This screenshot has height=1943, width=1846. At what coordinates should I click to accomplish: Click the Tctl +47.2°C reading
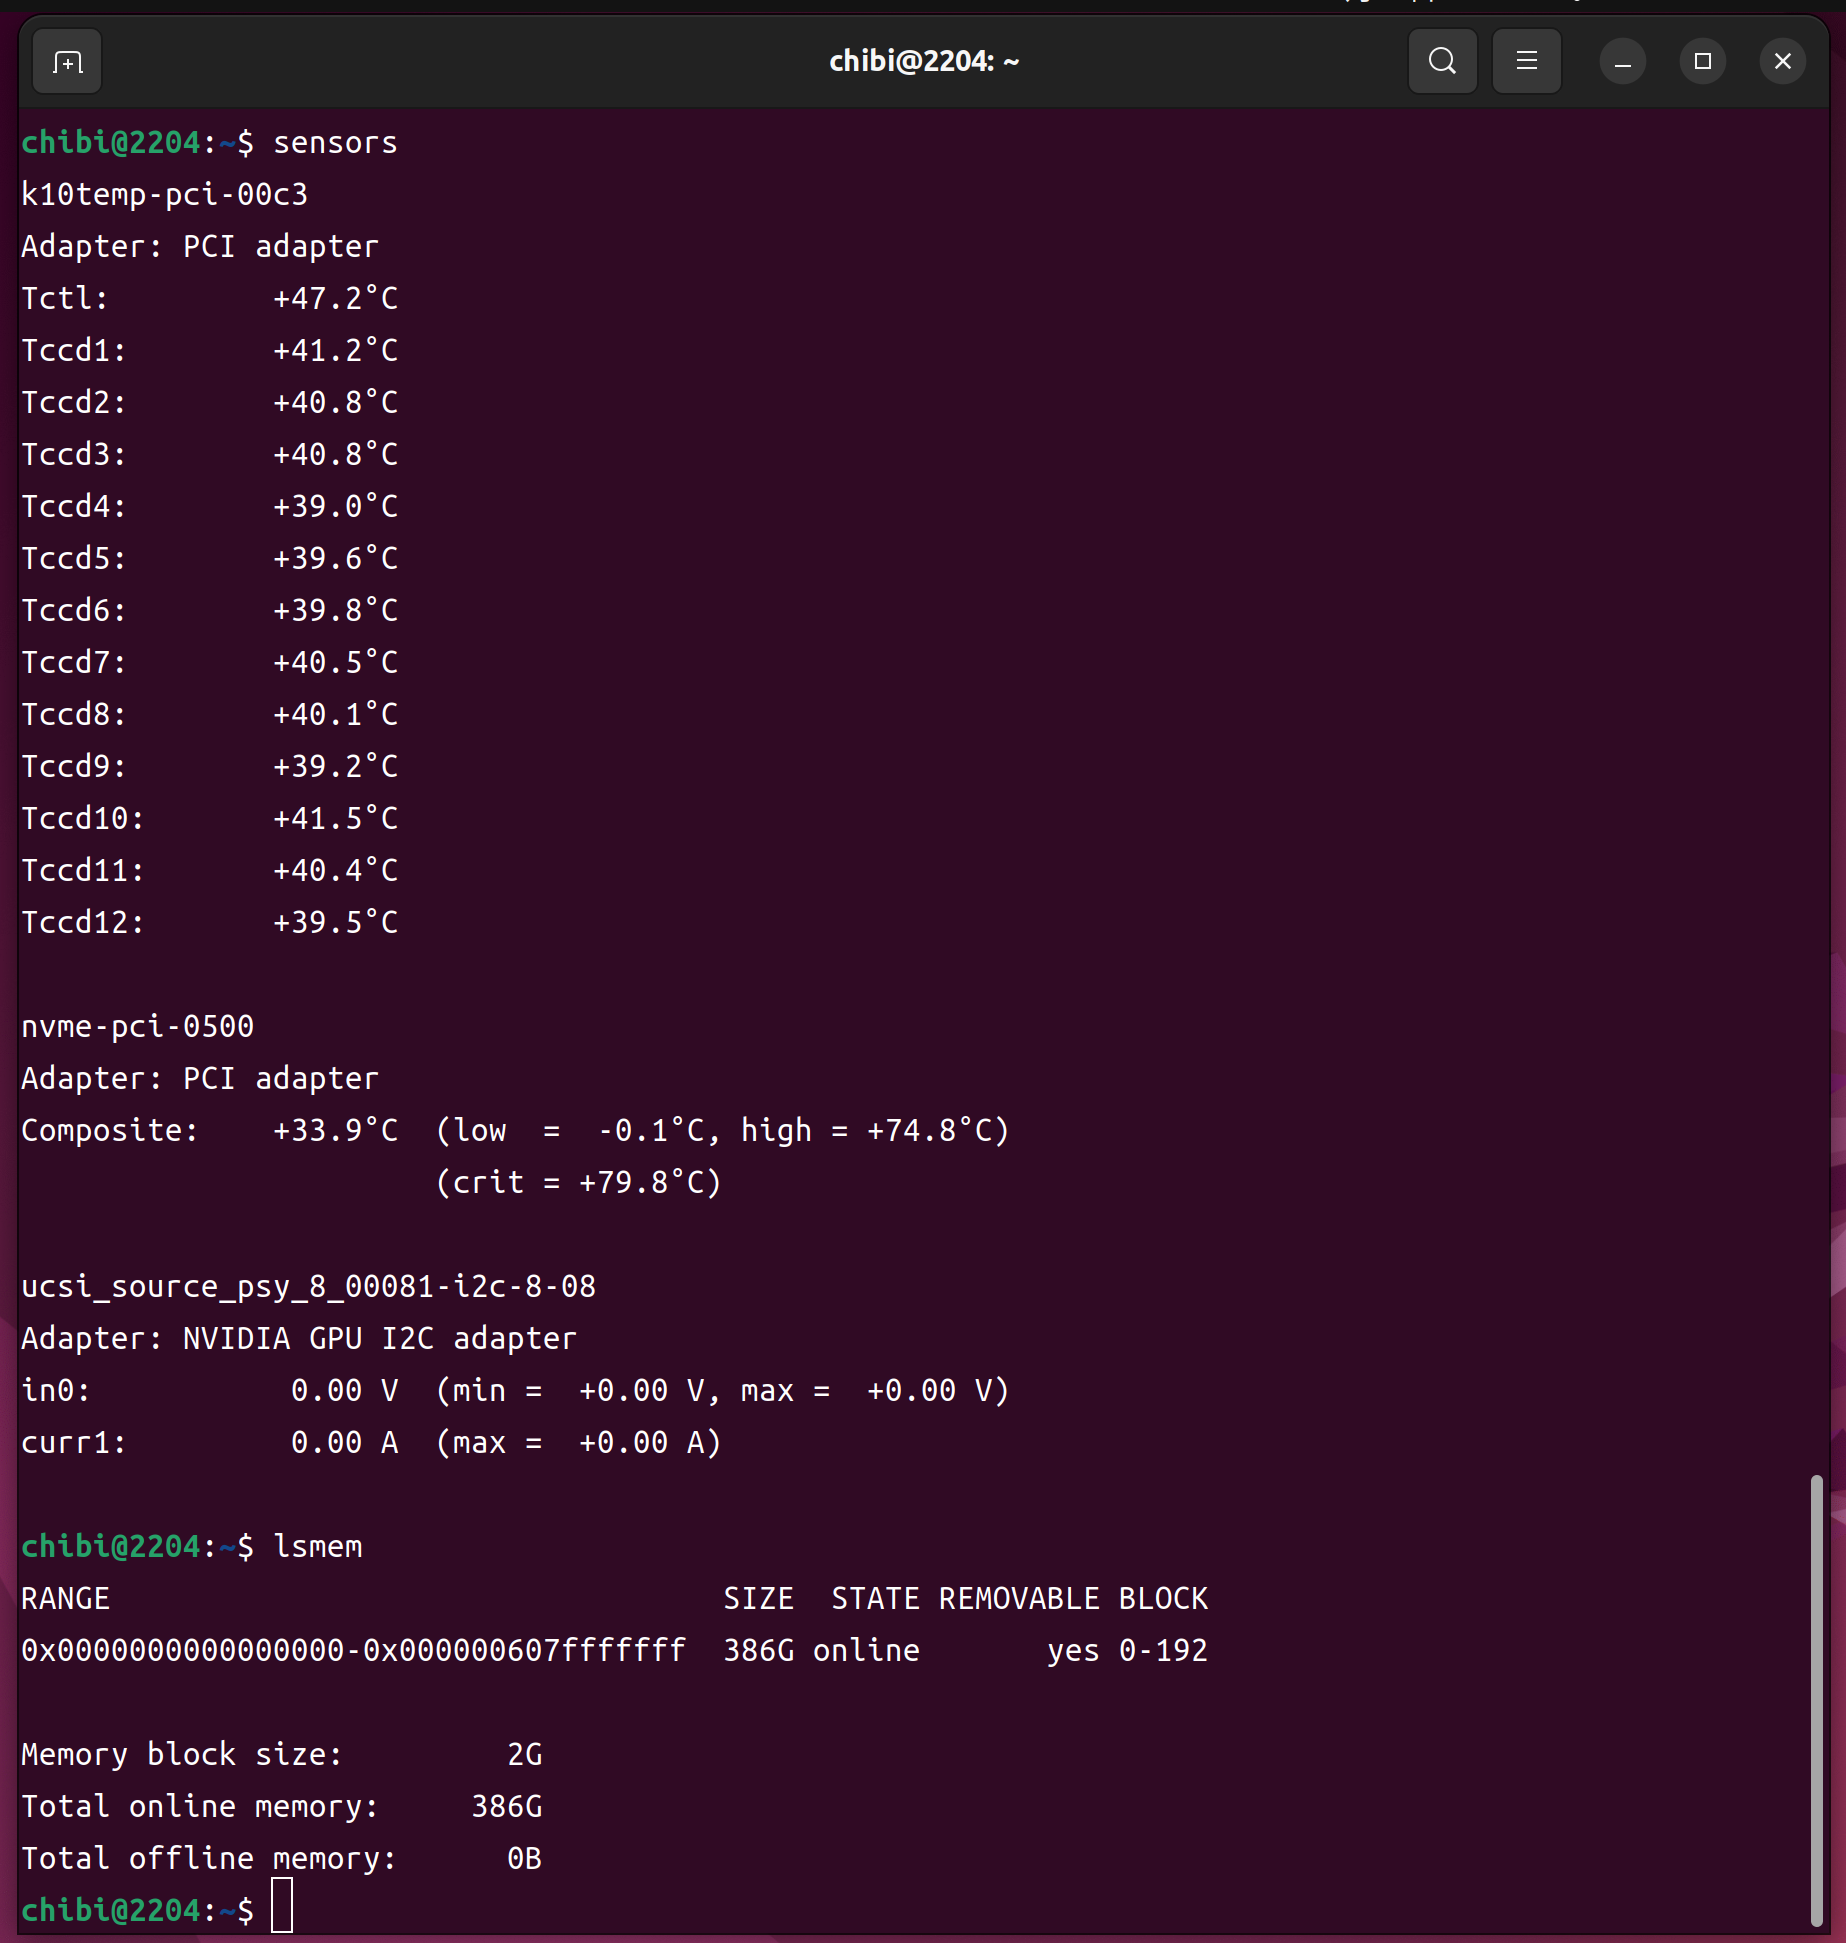[335, 299]
